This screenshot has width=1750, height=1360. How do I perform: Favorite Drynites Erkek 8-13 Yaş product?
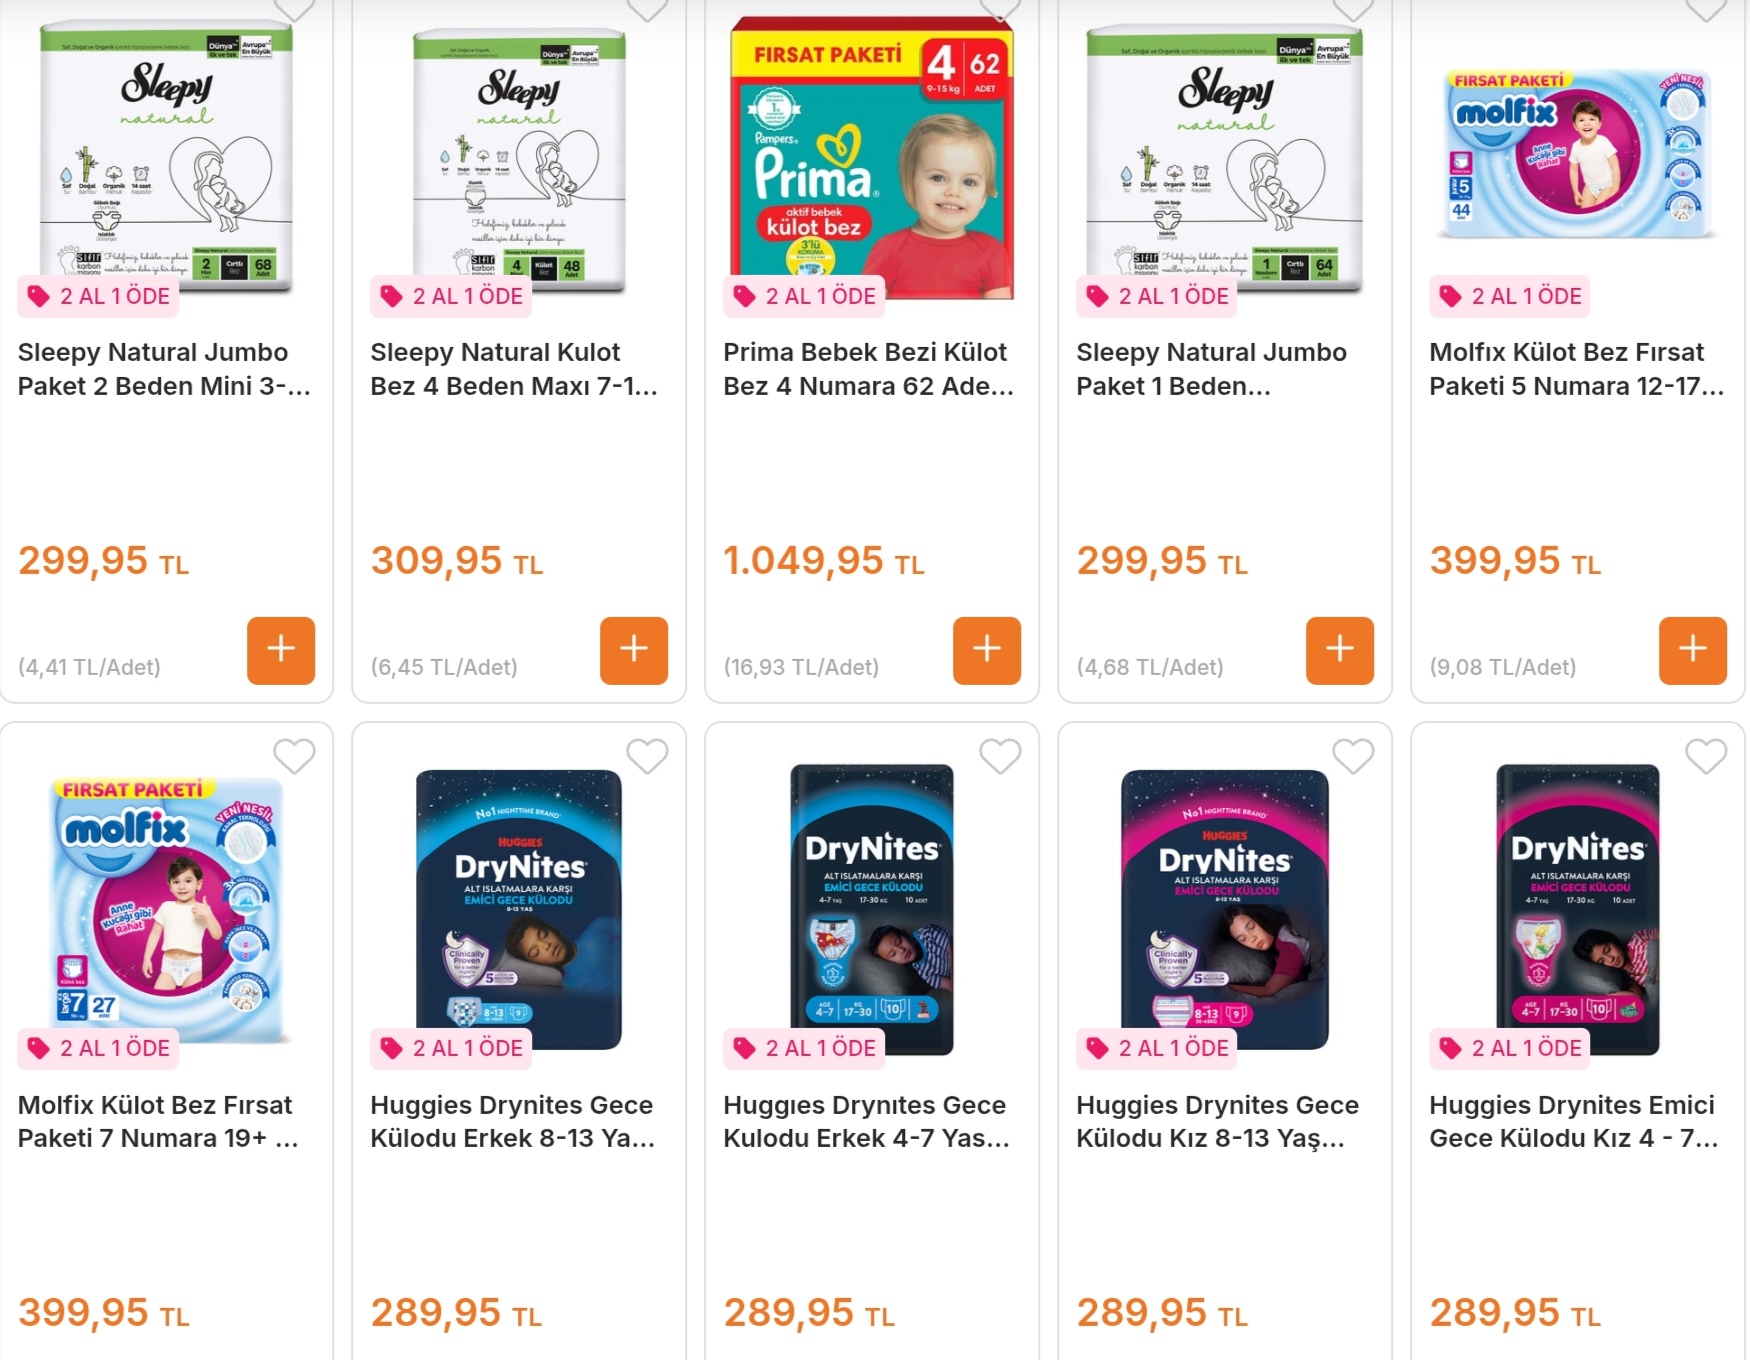647,756
